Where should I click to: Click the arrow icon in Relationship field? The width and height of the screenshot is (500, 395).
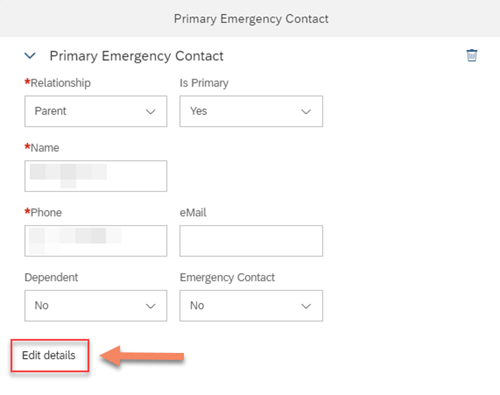(x=151, y=112)
